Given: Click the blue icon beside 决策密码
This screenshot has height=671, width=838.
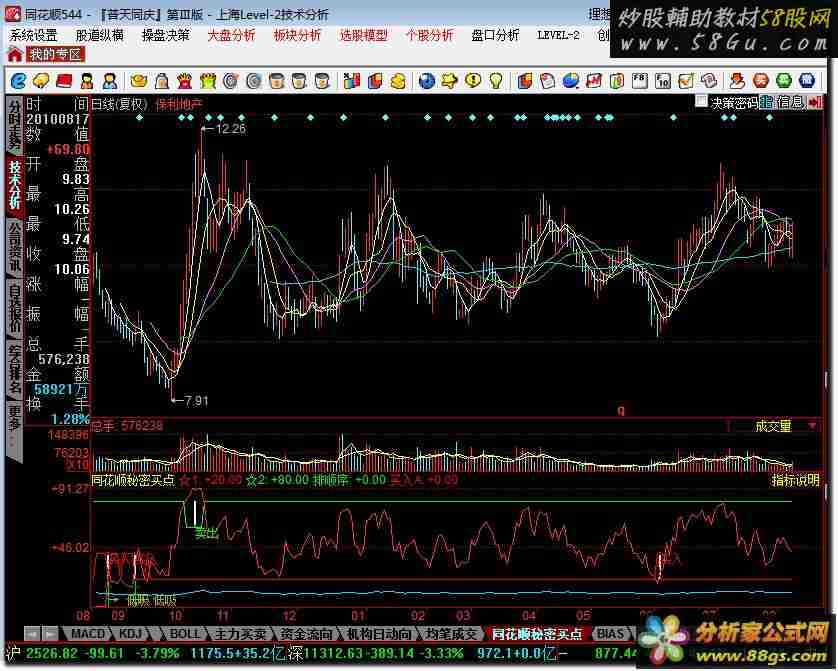Looking at the screenshot, I should [767, 102].
